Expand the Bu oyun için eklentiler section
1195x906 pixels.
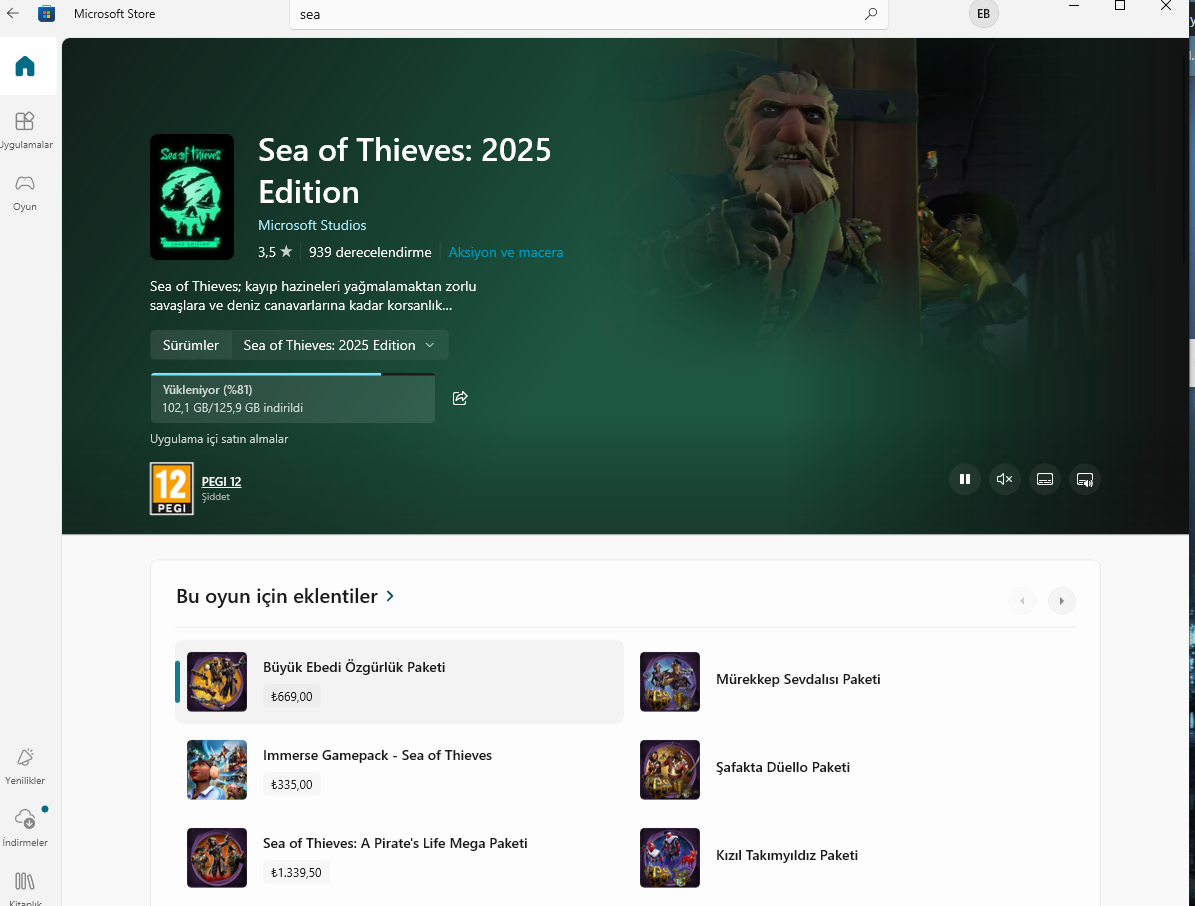[285, 596]
